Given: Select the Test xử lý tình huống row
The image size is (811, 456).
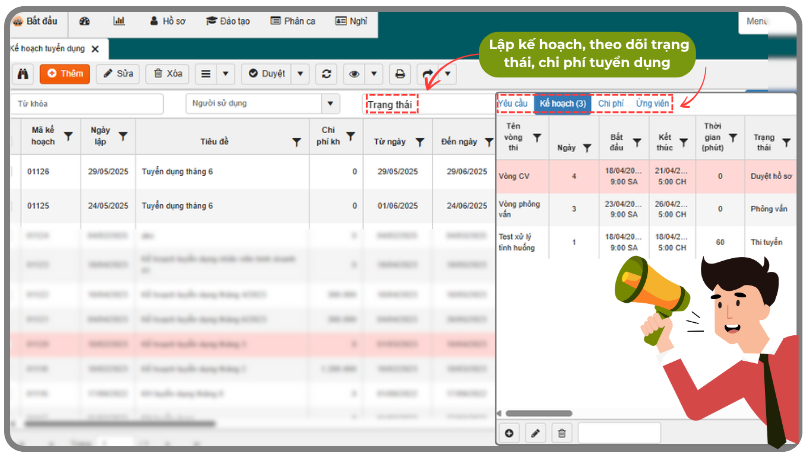Looking at the screenshot, I should (647, 242).
